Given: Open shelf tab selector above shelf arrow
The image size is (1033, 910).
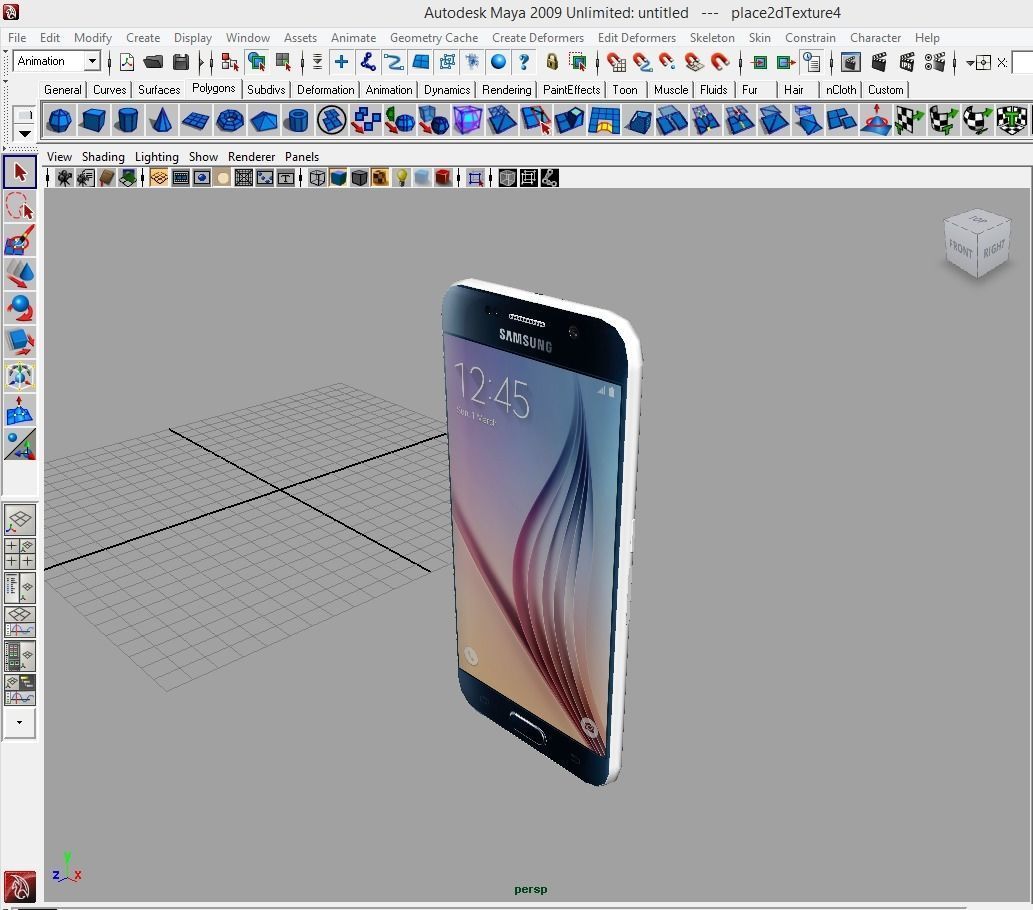Looking at the screenshot, I should [24, 115].
